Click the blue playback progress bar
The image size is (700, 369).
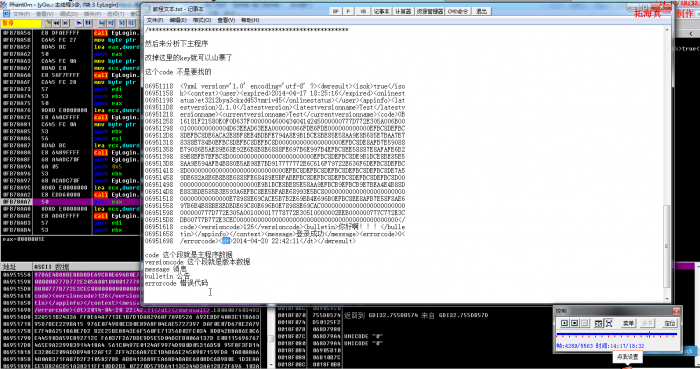617,334
